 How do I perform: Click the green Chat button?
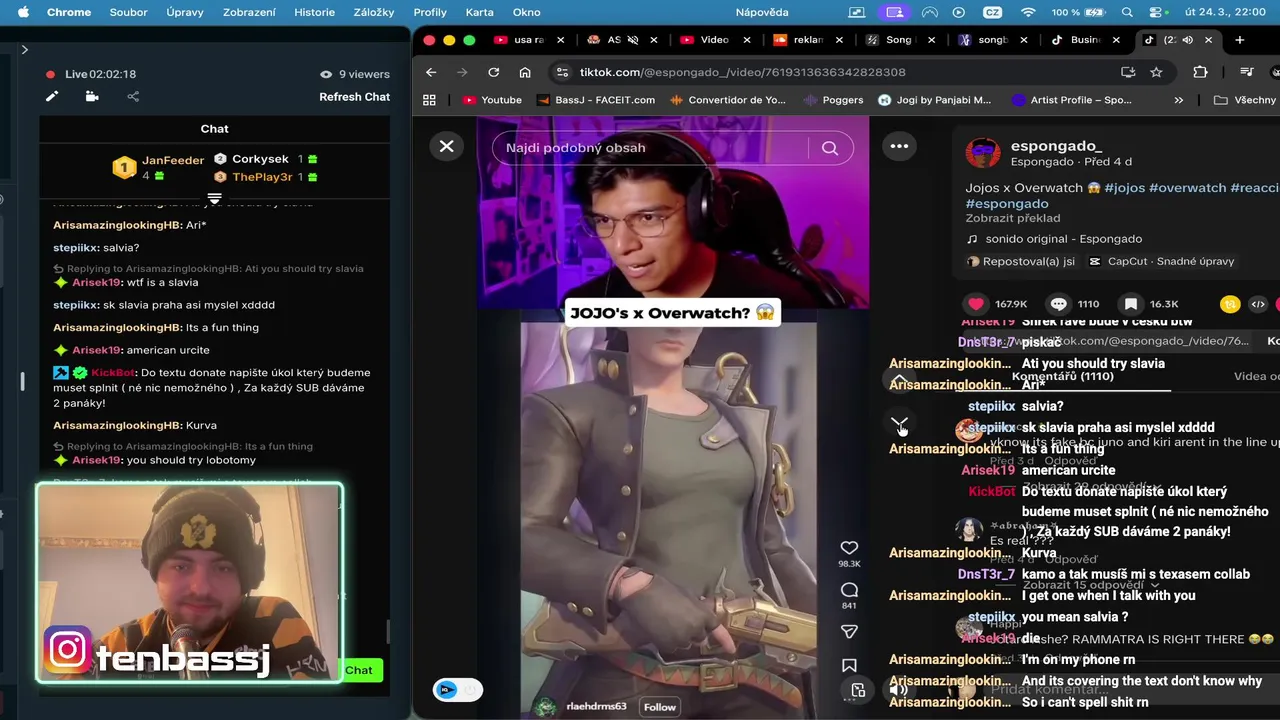pos(359,670)
